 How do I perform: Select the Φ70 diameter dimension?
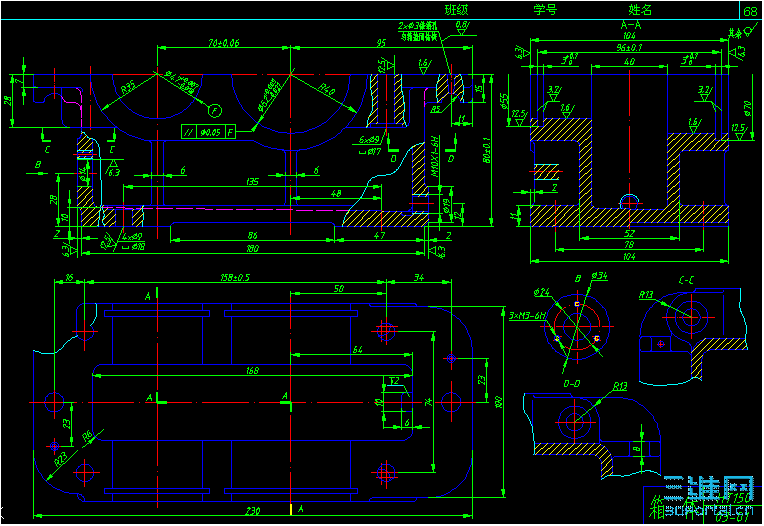[x=748, y=108]
